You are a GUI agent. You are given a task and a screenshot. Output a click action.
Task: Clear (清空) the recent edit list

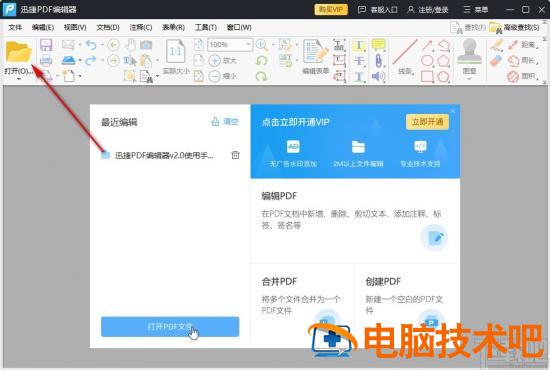point(225,122)
